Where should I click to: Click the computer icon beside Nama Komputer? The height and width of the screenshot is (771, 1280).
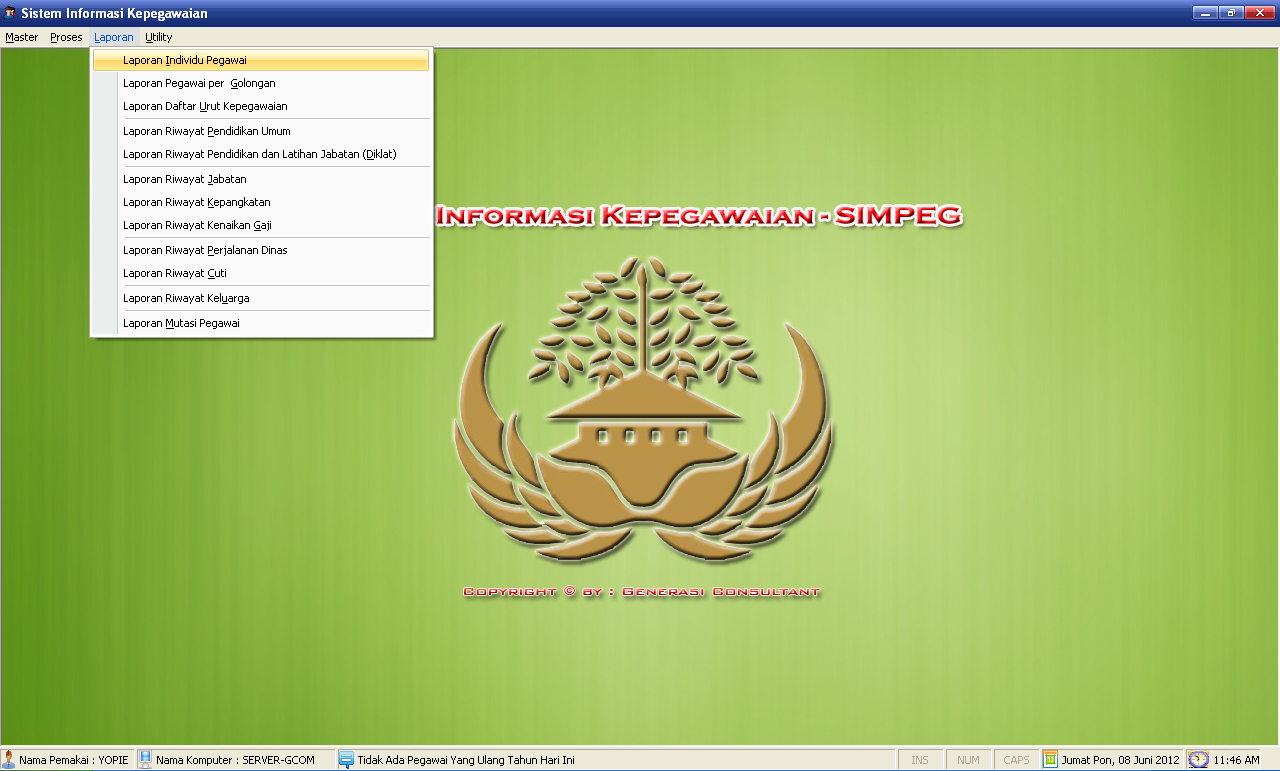click(145, 760)
